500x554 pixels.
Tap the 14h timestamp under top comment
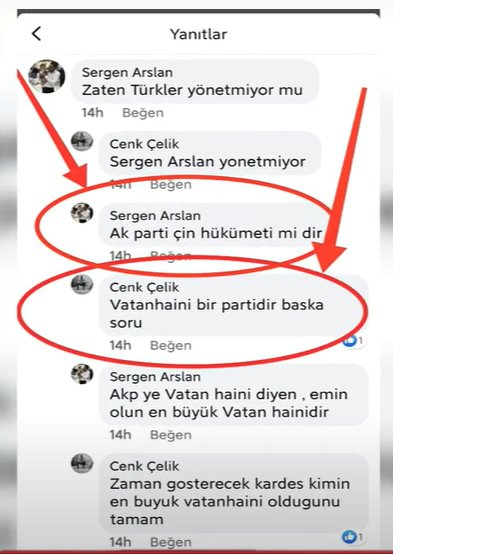[93, 113]
